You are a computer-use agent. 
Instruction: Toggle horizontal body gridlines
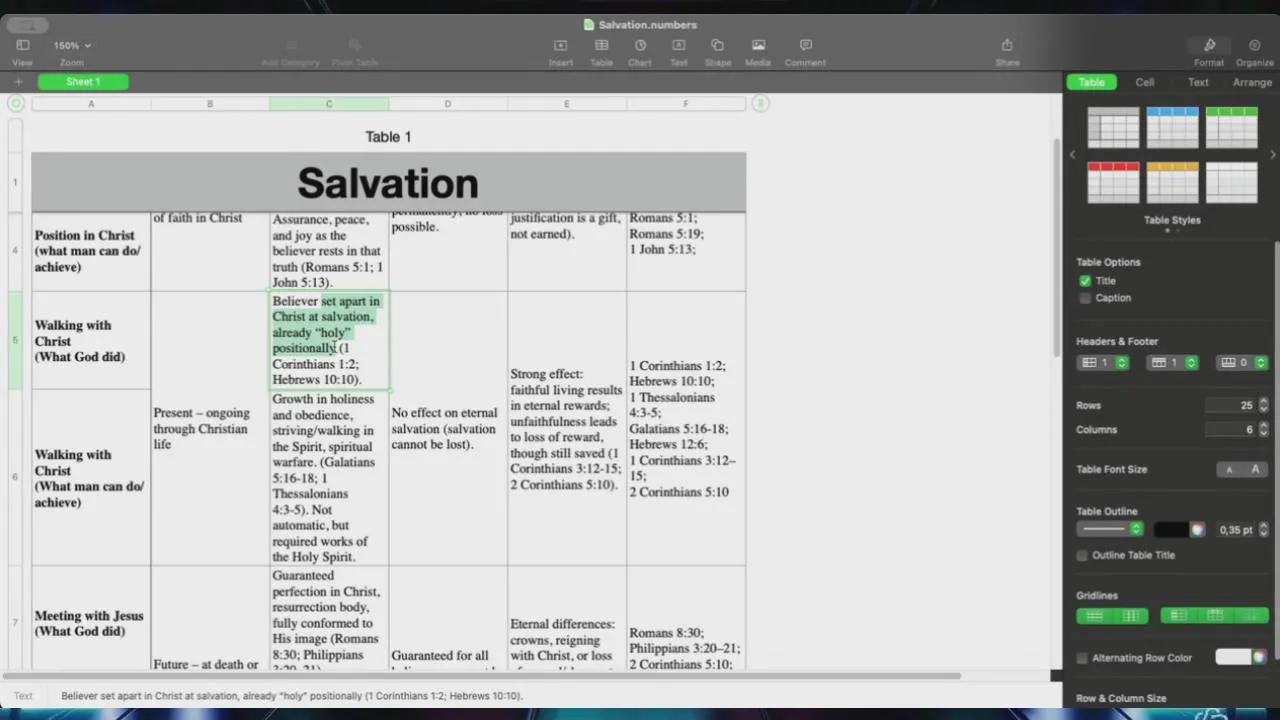pos(1095,616)
